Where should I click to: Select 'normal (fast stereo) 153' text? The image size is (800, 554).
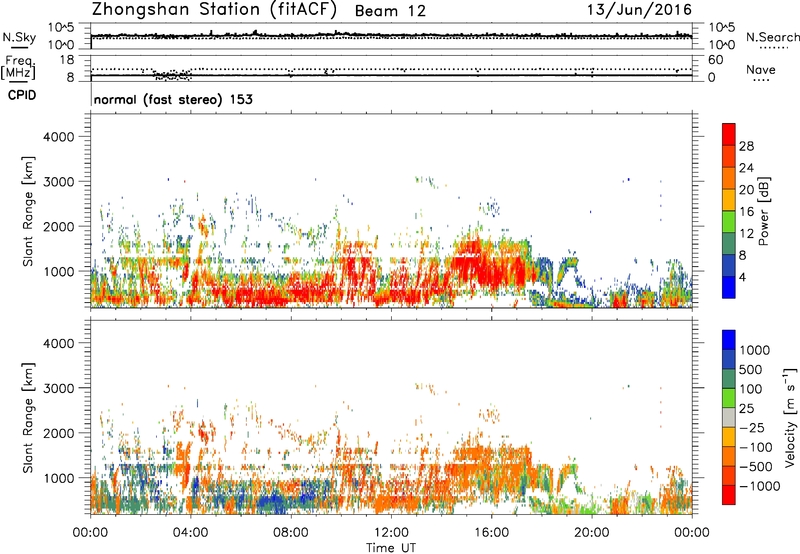pyautogui.click(x=173, y=99)
